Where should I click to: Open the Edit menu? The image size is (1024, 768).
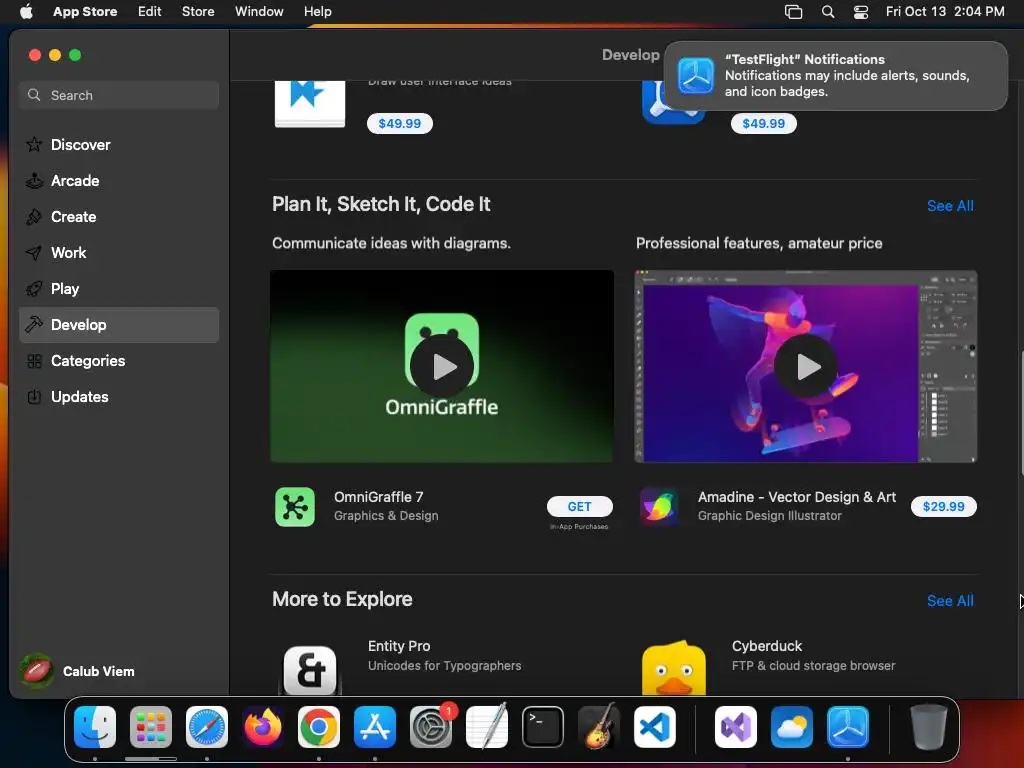150,11
